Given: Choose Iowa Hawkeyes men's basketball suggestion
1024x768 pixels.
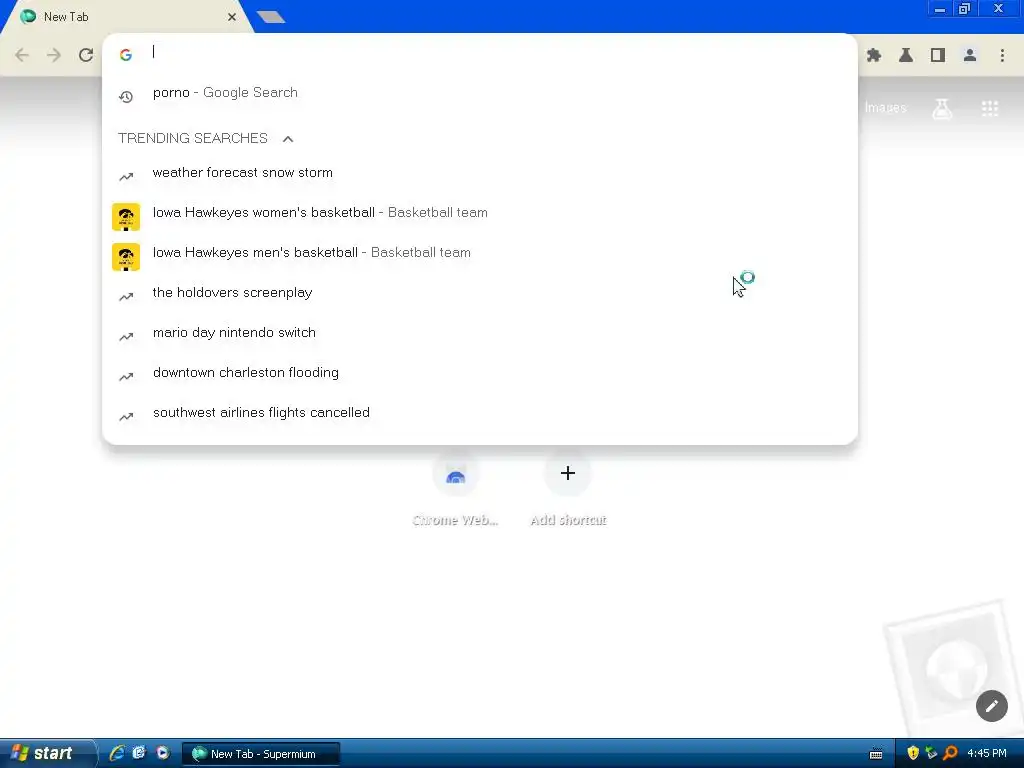Looking at the screenshot, I should pos(480,253).
